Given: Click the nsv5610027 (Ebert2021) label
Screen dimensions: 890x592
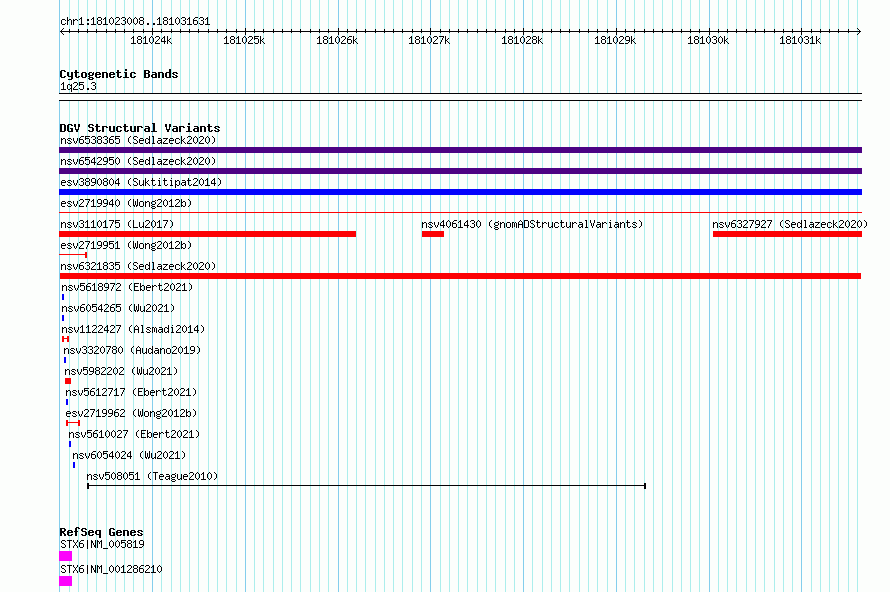Looking at the screenshot, I should coord(134,434).
